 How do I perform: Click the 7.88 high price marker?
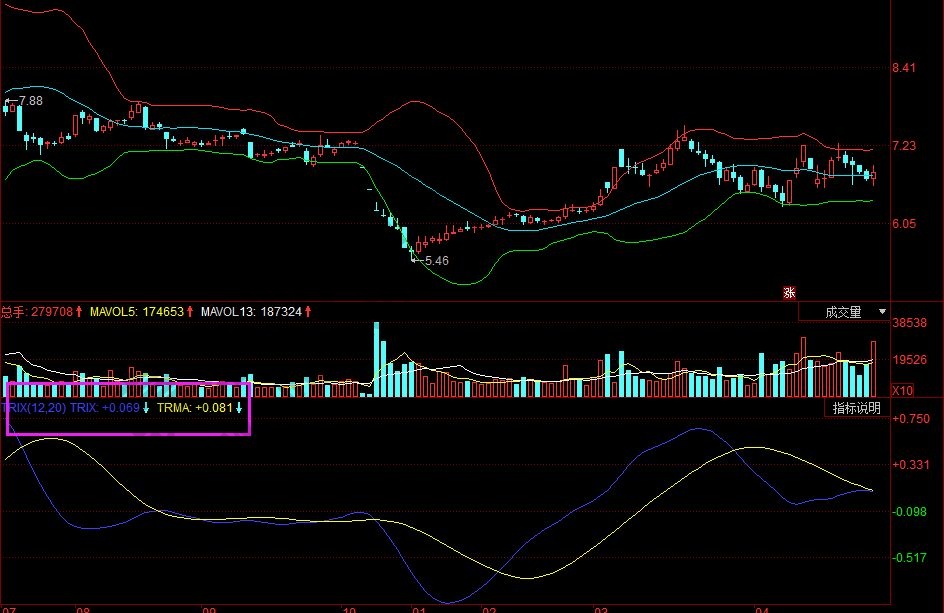tap(30, 101)
